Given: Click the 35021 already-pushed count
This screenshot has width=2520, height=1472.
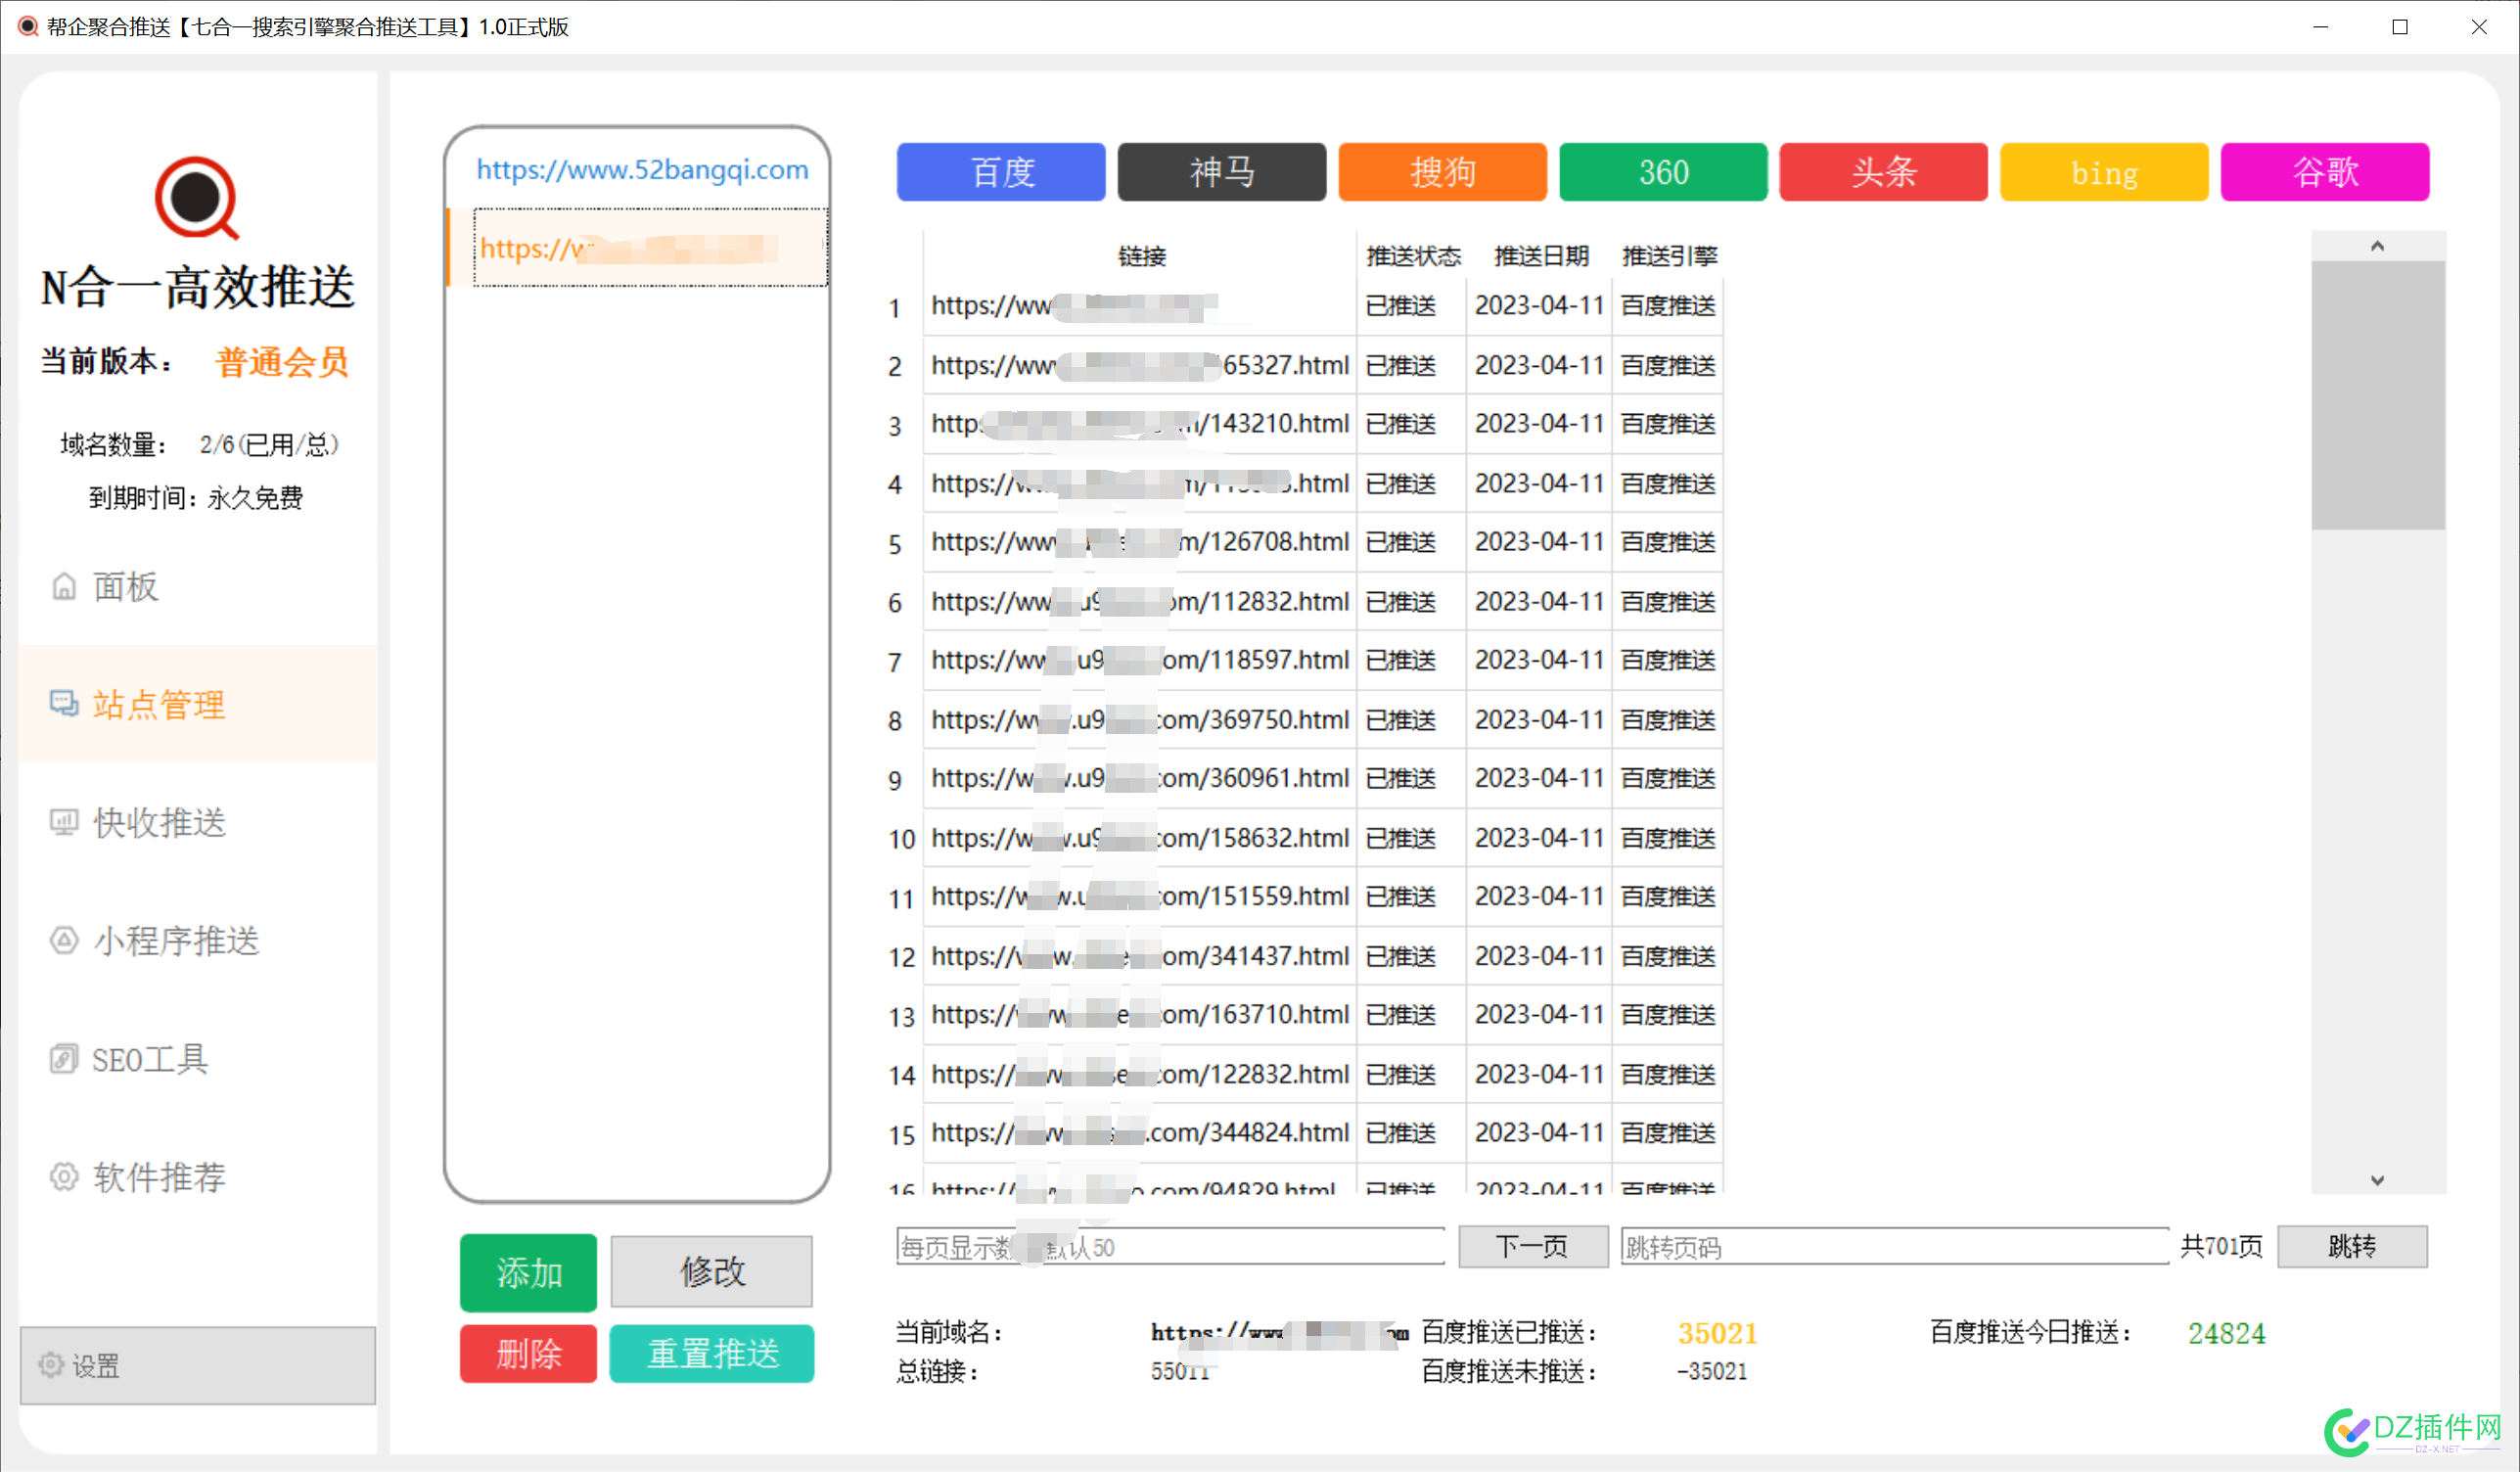Looking at the screenshot, I should (1717, 1333).
